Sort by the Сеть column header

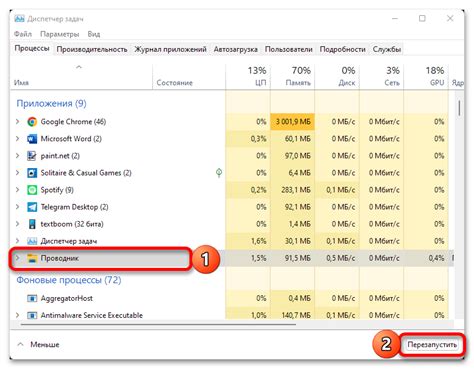(x=382, y=77)
